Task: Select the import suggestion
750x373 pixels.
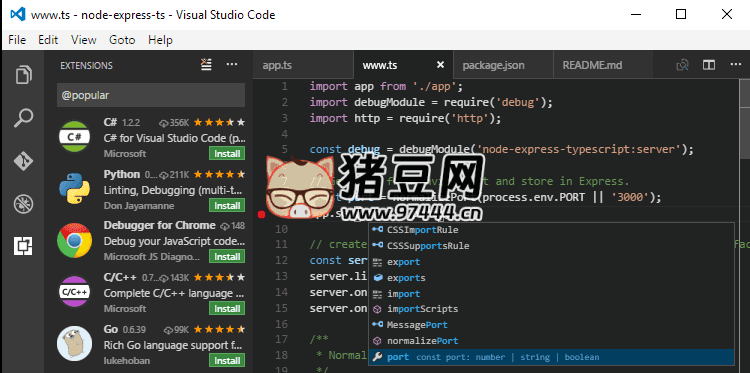Action: [551, 293]
